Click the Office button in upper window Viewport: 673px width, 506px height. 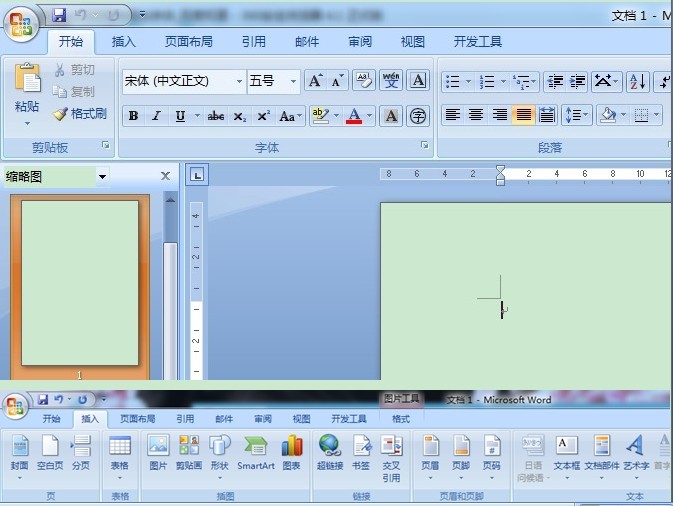pos(21,24)
